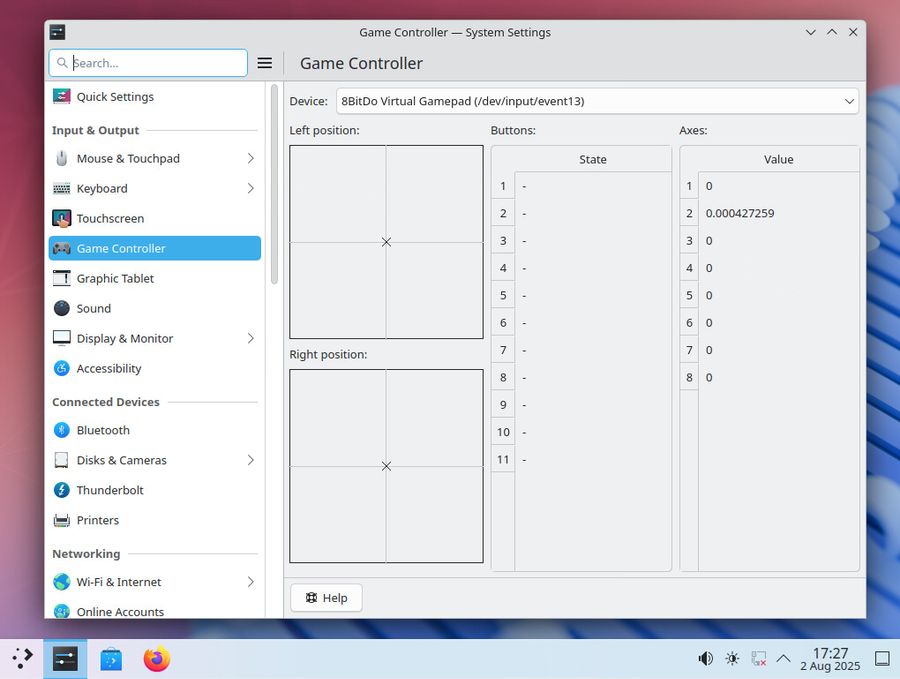
Task: Expand the Keyboard submenu chevron
Action: click(x=250, y=188)
